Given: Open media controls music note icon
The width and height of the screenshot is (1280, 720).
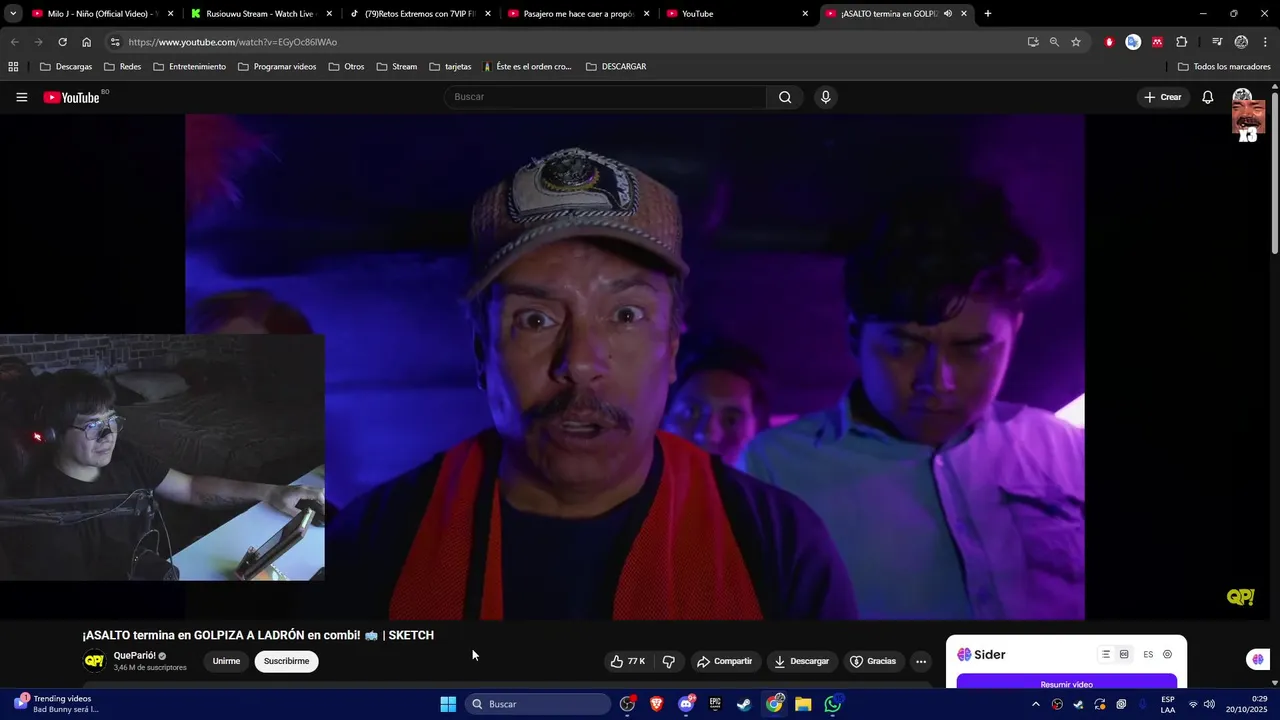Looking at the screenshot, I should tap(1217, 42).
